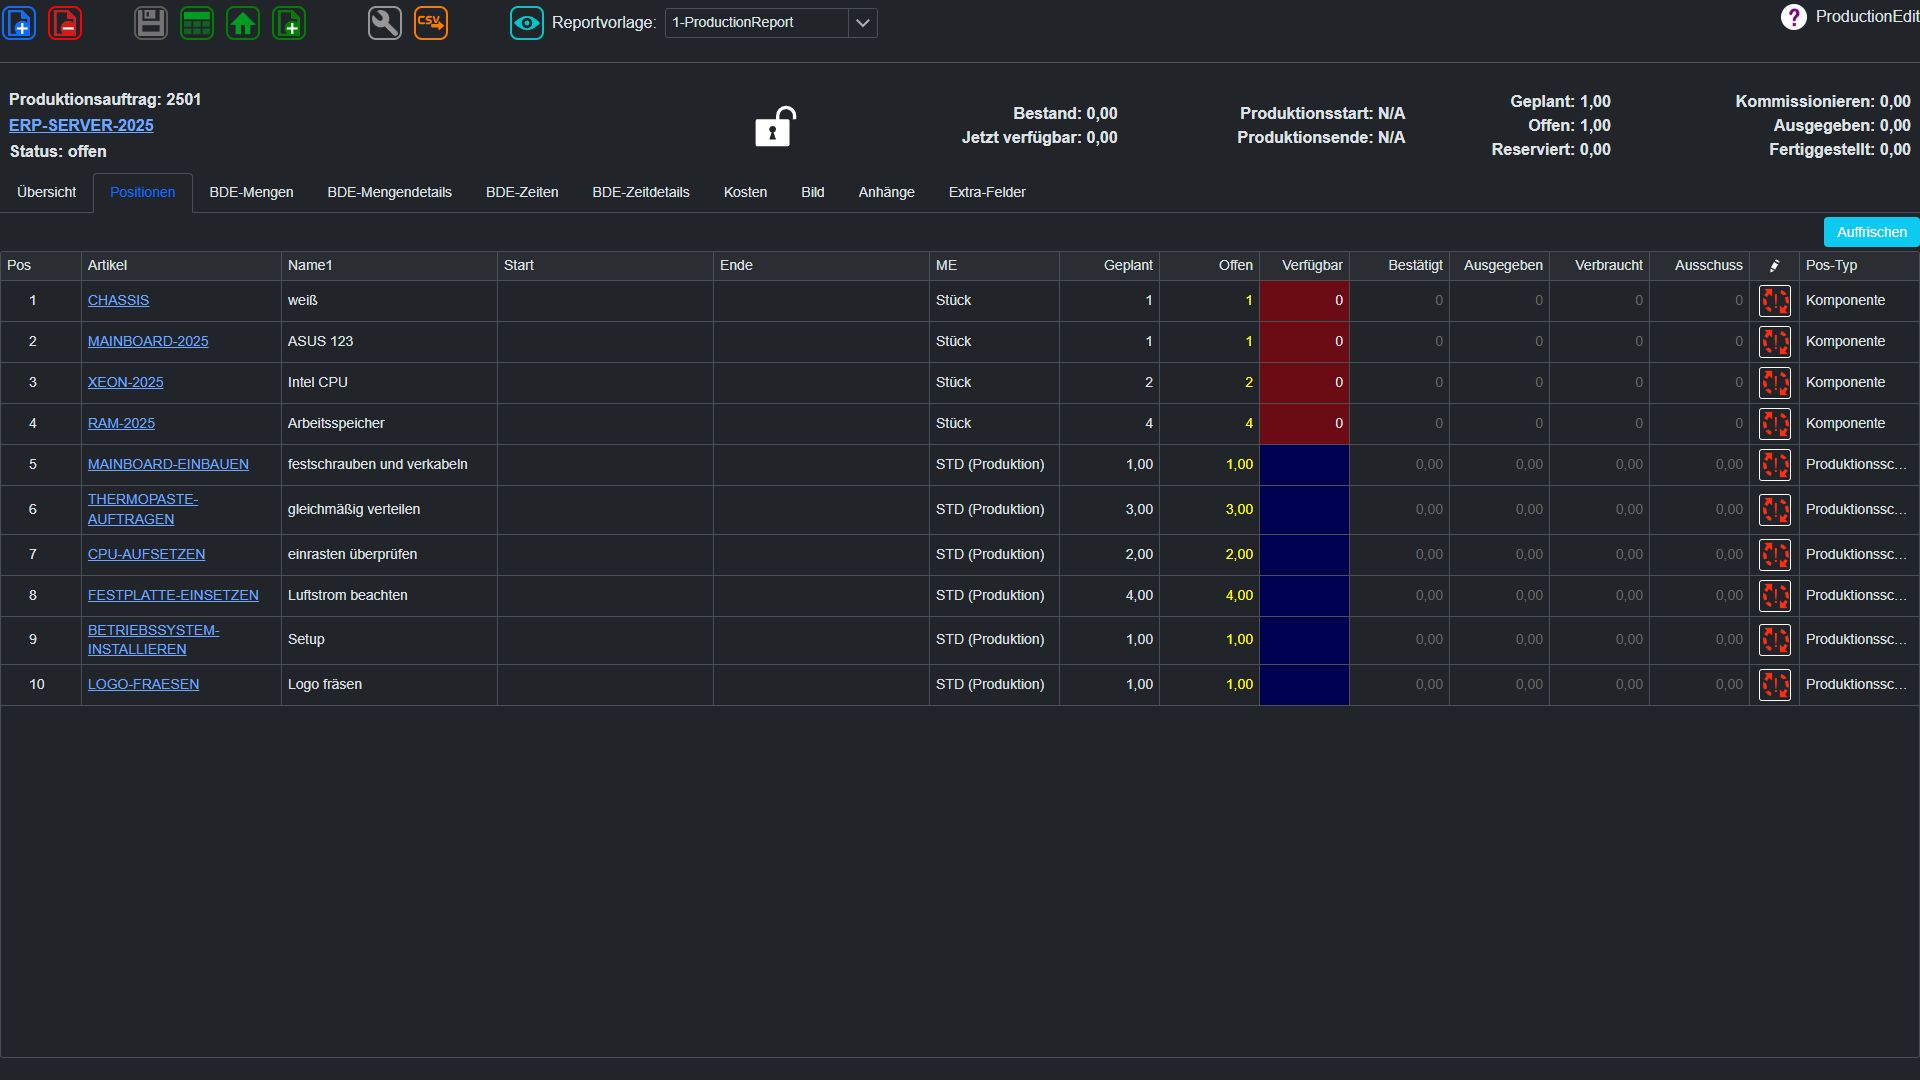Click the Auffrischen refresh button

[1871, 232]
